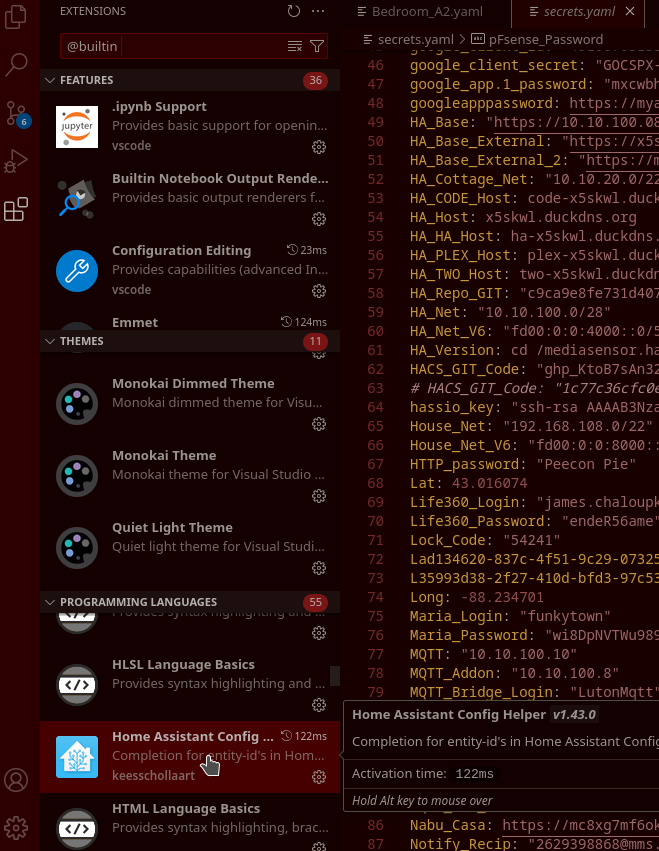This screenshot has height=851, width=659.
Task: Open manage gear for Quiet Light Theme
Action: click(319, 568)
